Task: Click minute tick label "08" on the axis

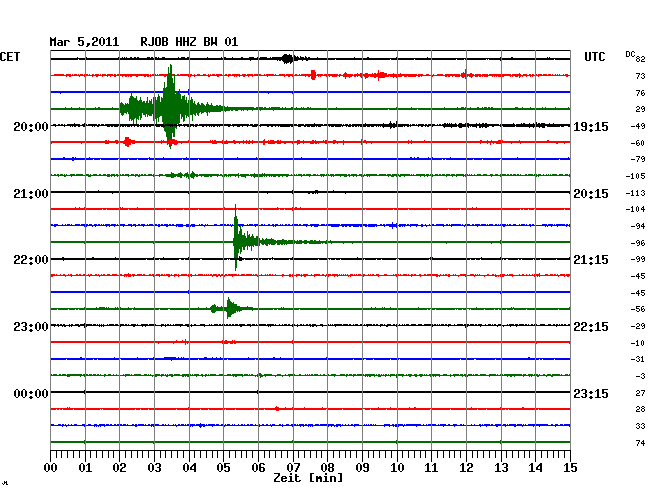Action: tap(327, 468)
